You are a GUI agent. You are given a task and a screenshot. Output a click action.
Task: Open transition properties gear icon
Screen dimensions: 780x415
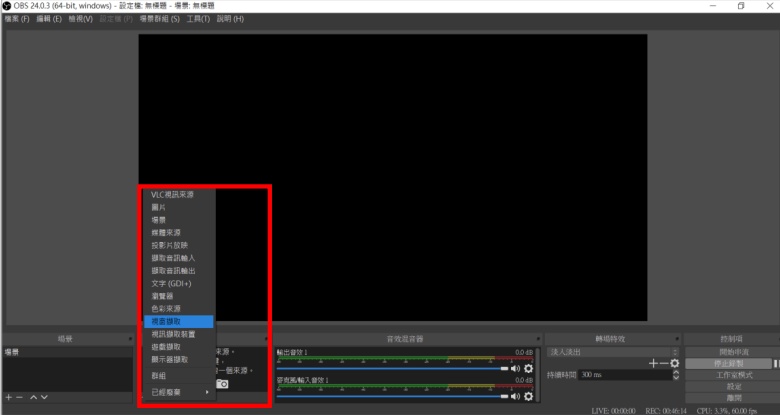click(675, 364)
